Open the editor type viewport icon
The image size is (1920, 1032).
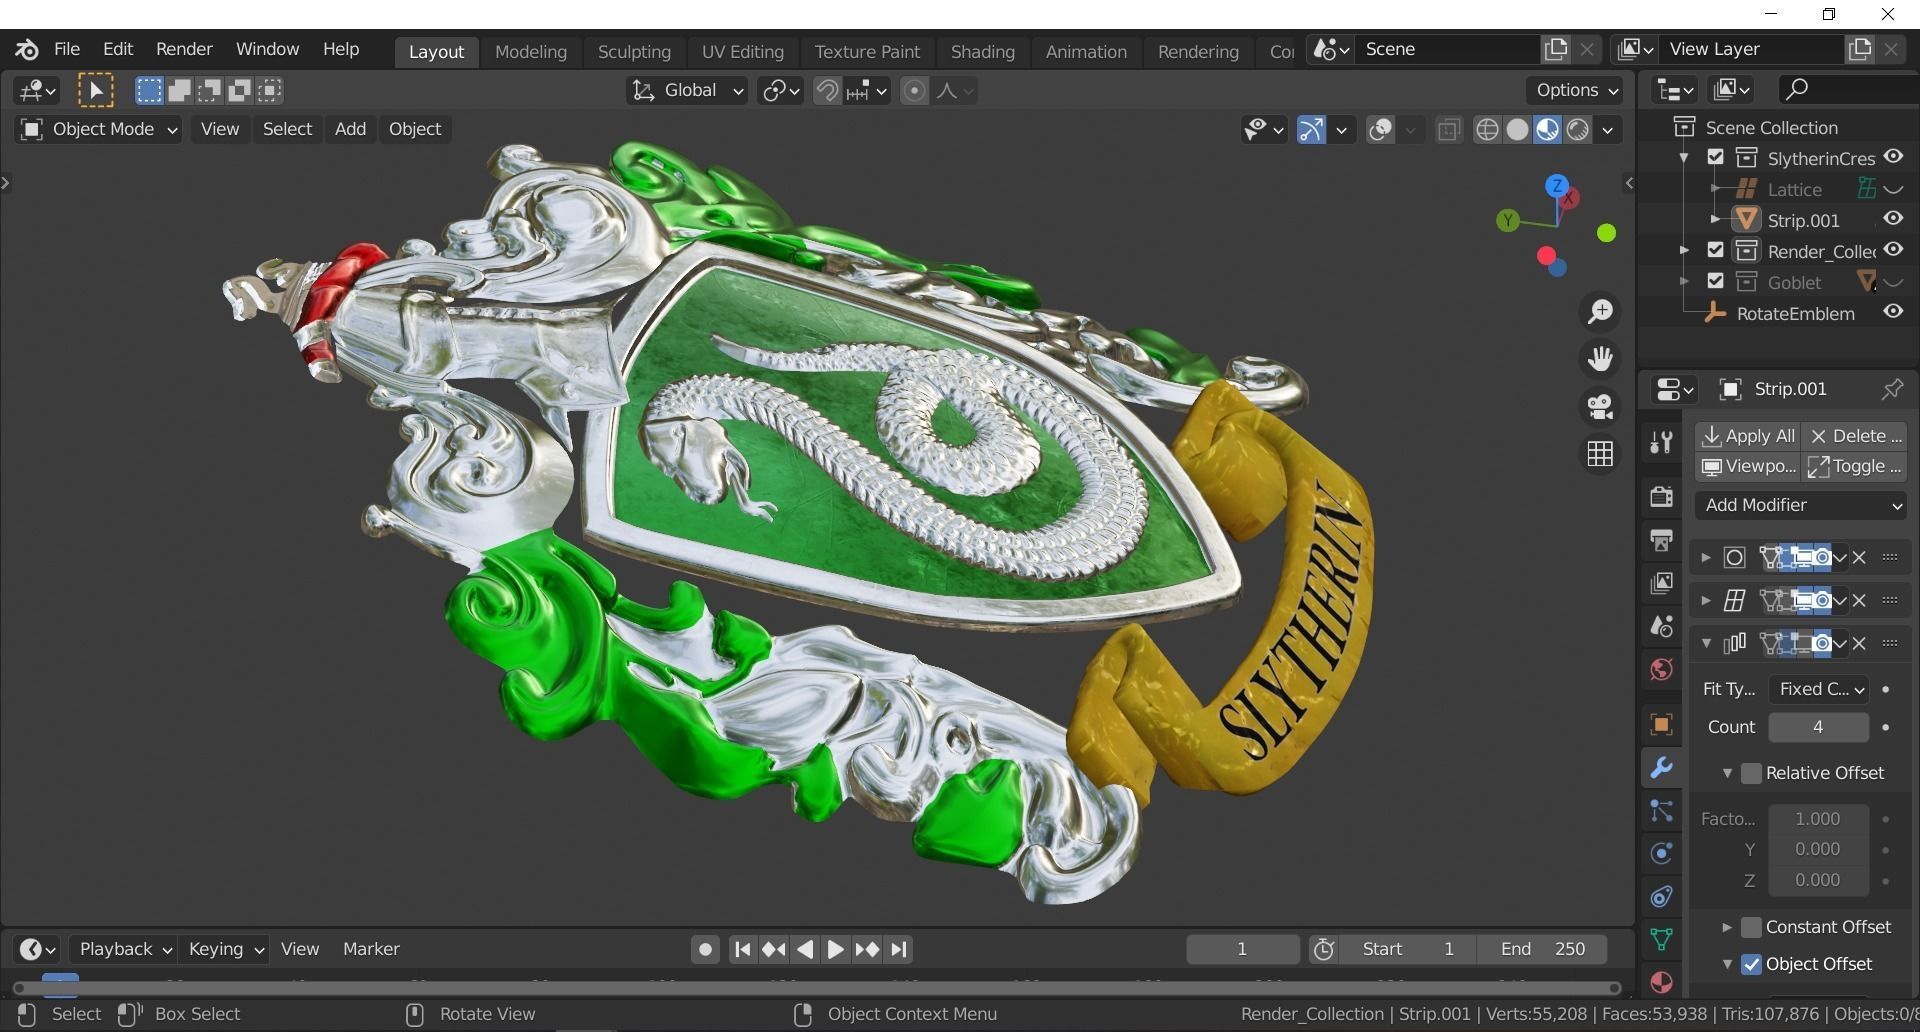pyautogui.click(x=36, y=91)
